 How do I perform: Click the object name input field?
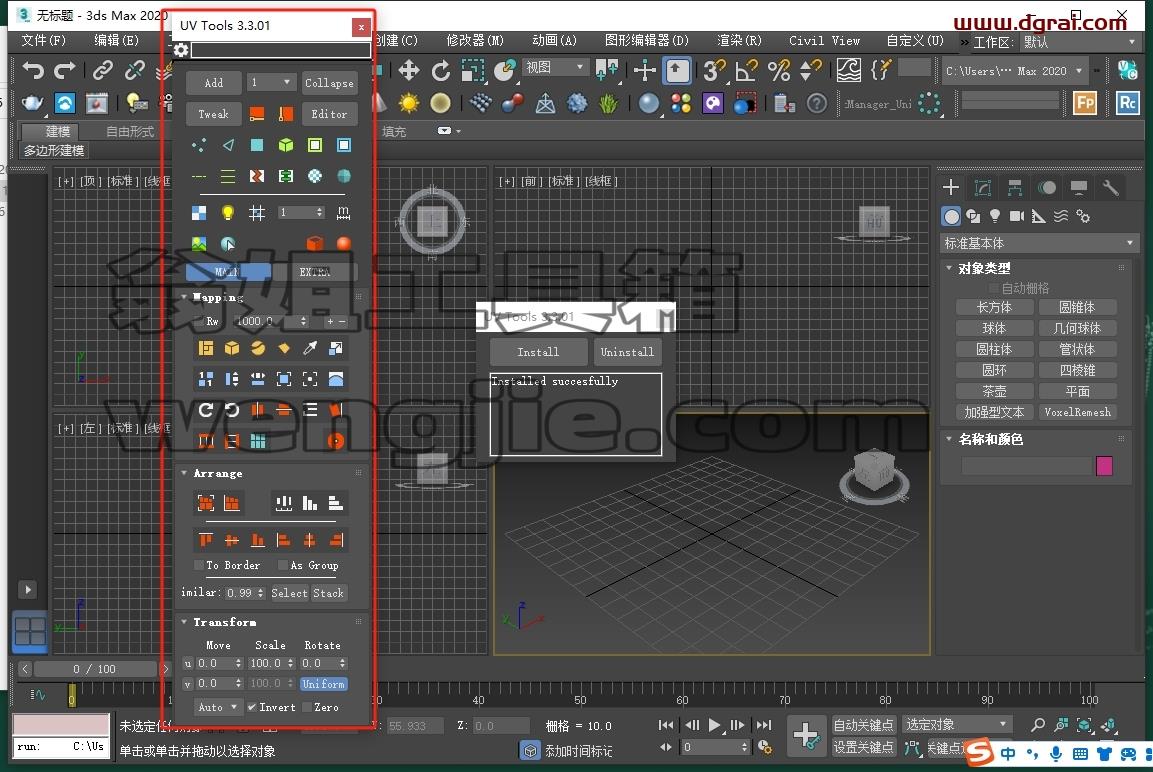1027,465
